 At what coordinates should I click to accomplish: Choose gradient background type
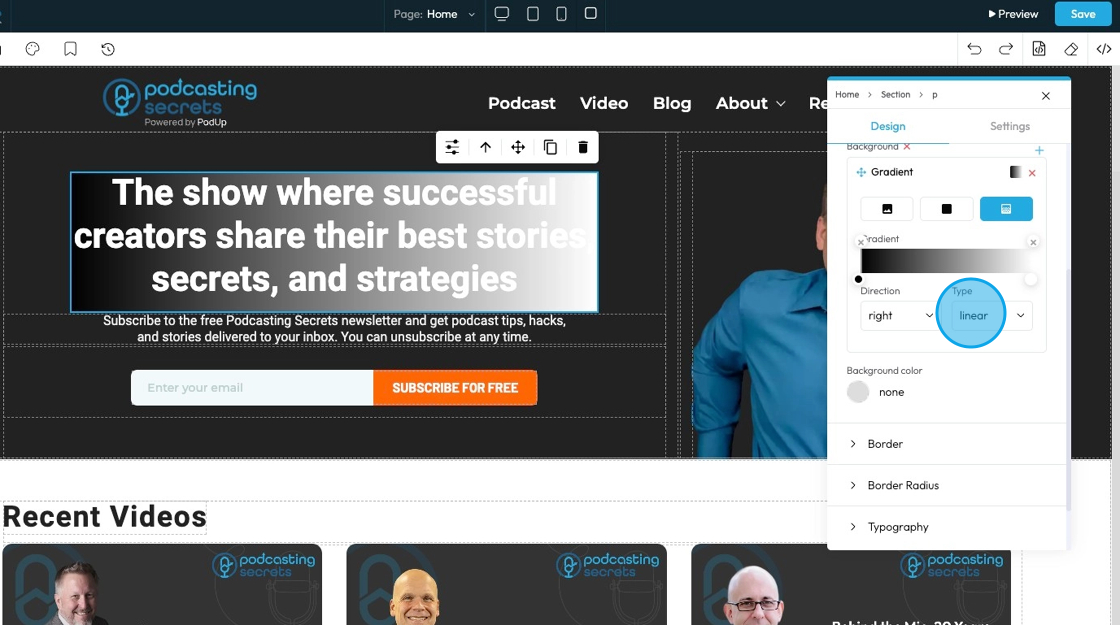coord(1006,209)
